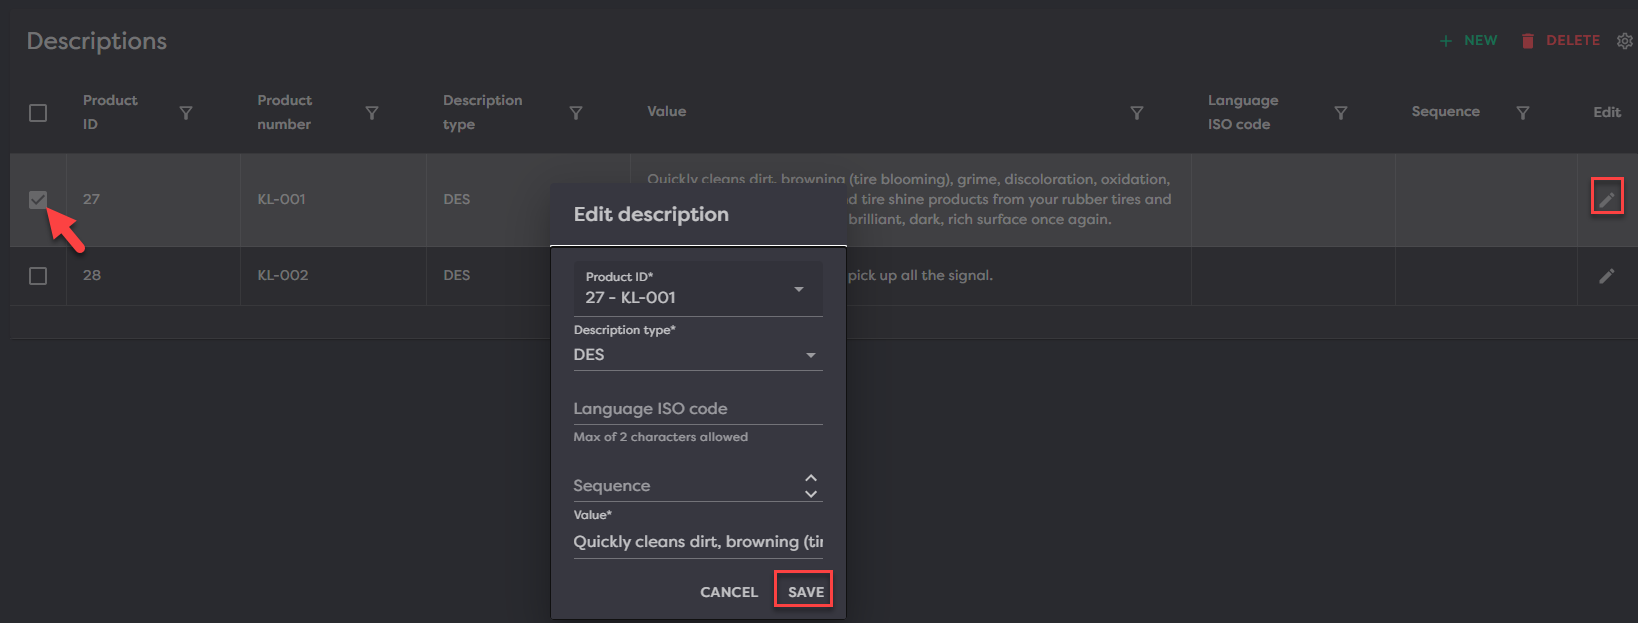
Task: Check the checkbox for product 28 row
Action: tap(38, 276)
